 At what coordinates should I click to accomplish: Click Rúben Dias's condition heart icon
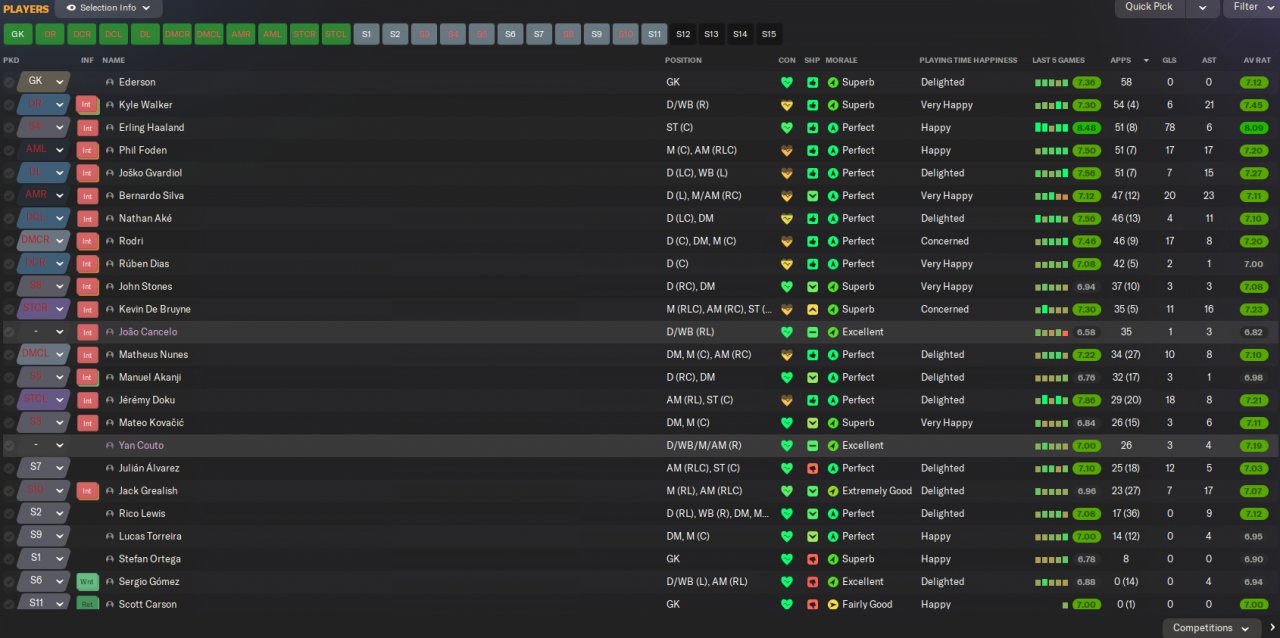[x=787, y=264]
